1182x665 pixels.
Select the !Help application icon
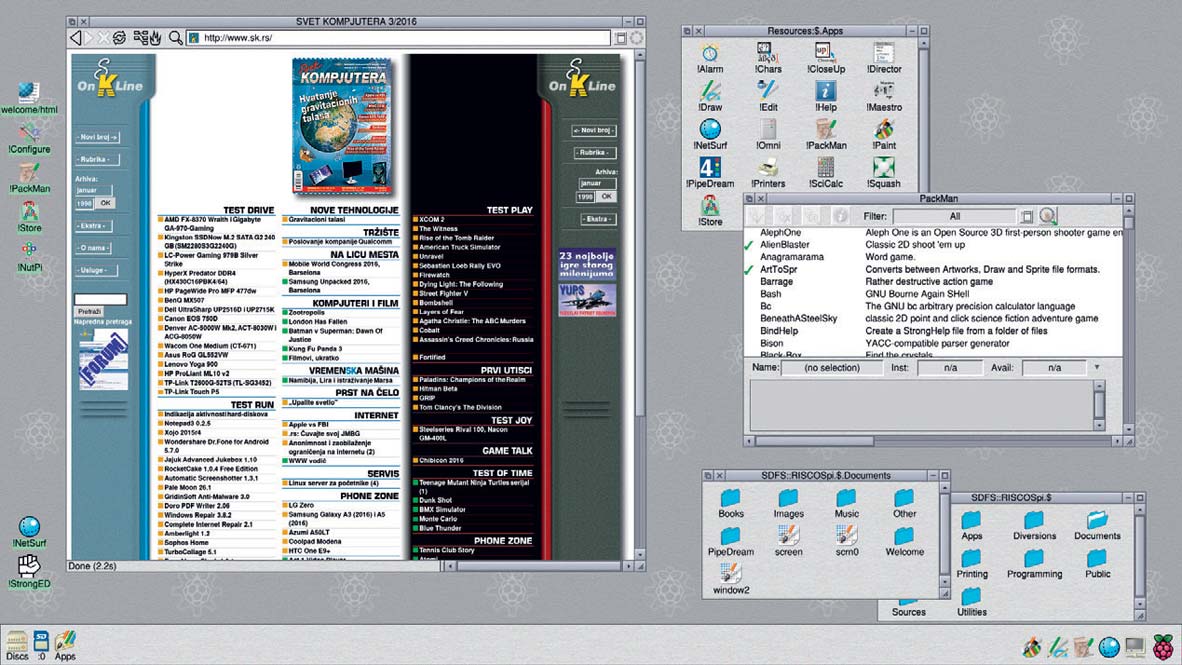point(825,97)
